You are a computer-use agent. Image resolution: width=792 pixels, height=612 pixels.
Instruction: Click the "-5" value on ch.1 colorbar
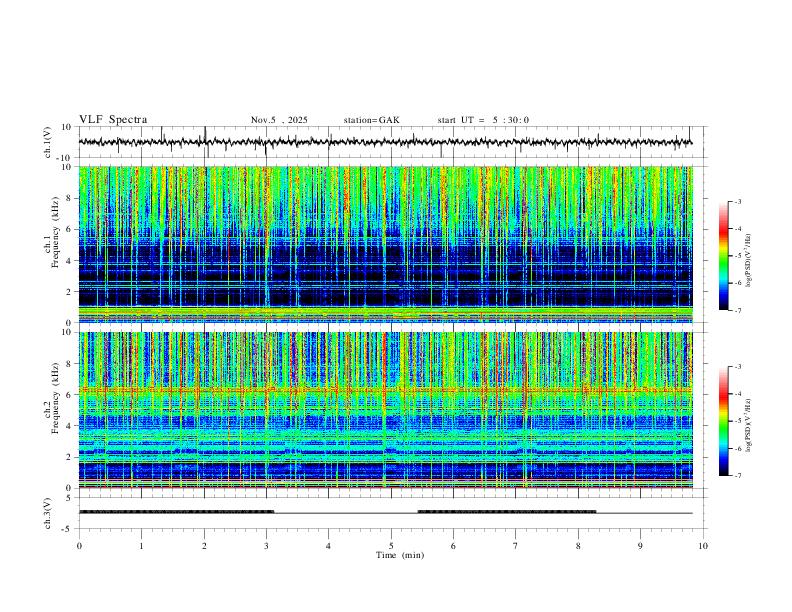pyautogui.click(x=737, y=256)
